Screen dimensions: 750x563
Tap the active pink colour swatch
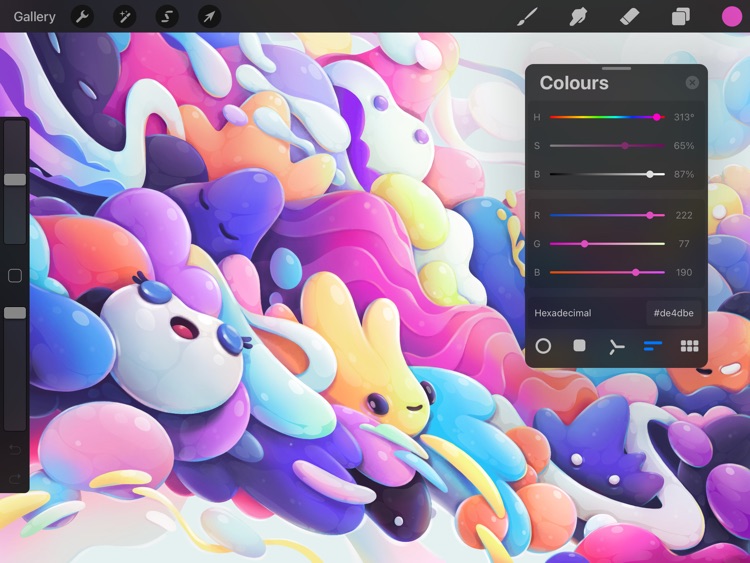pos(731,16)
